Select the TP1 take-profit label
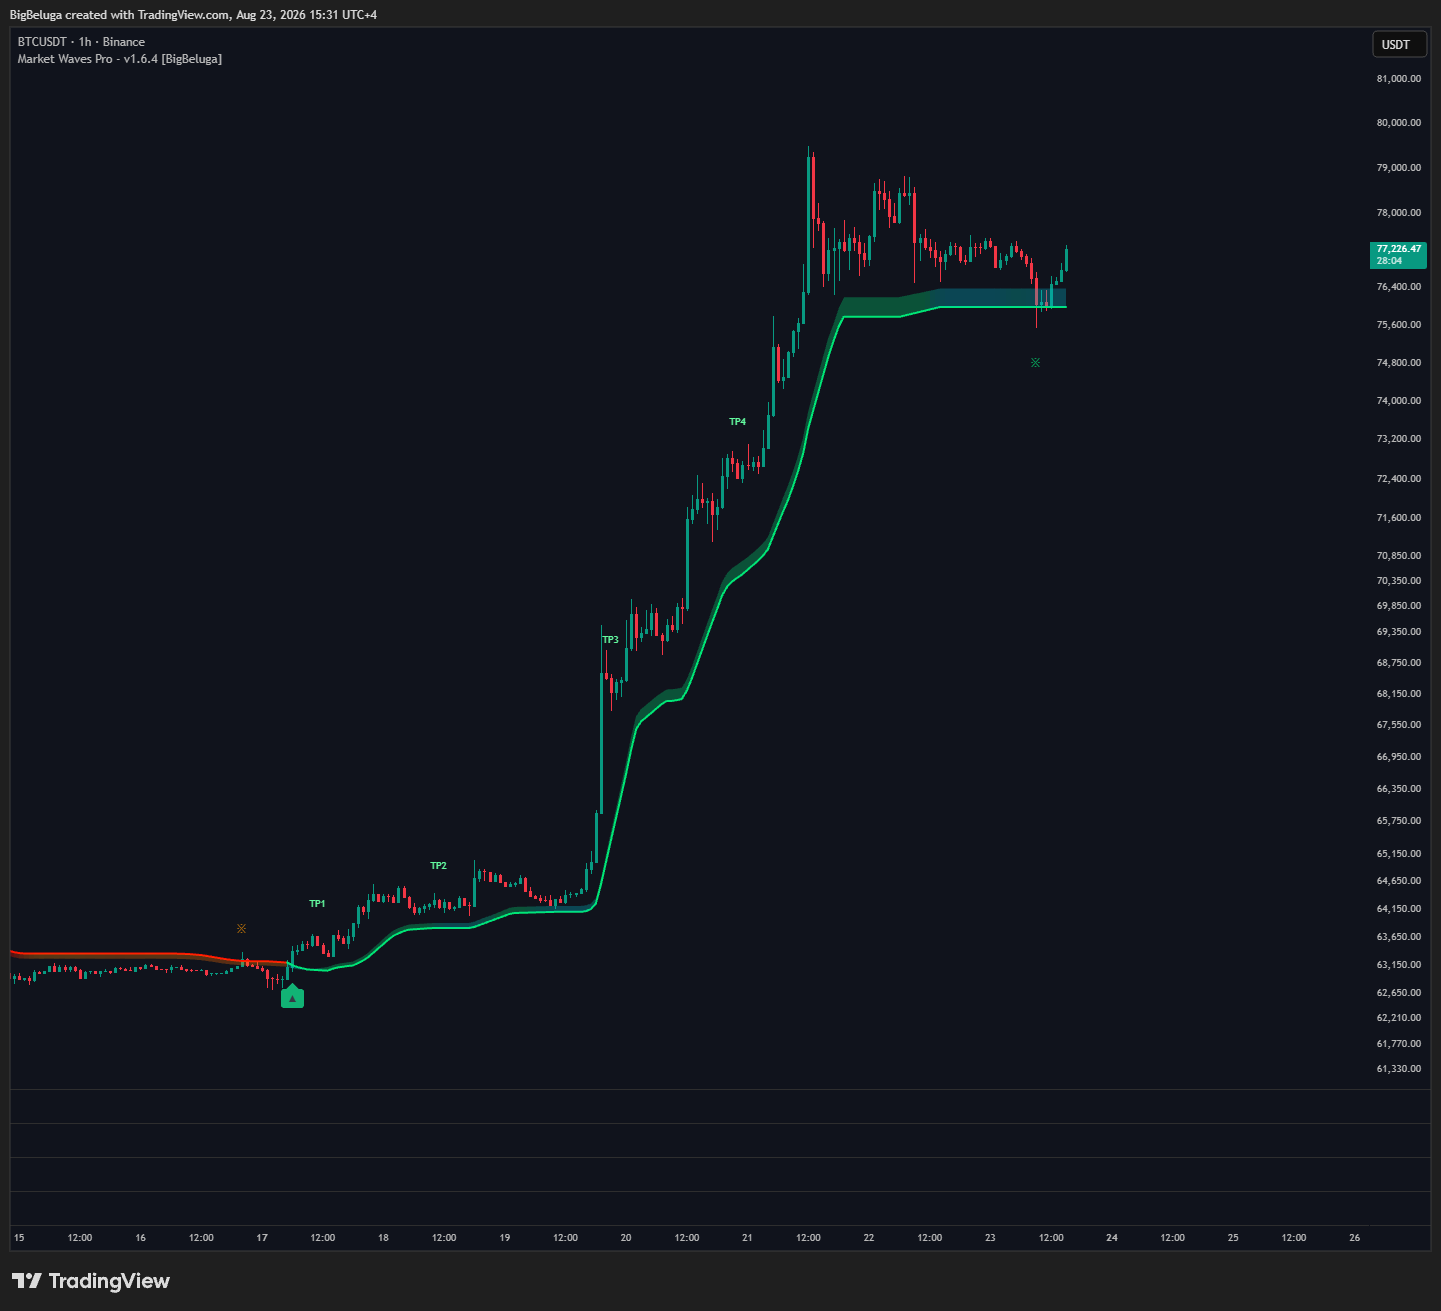 point(317,904)
